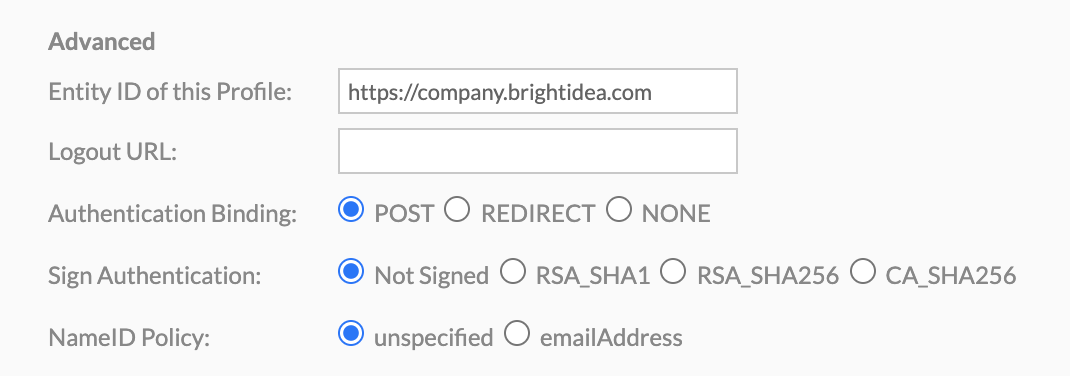
Task: Click the 'NameID Policy:' label
Action: 129,338
